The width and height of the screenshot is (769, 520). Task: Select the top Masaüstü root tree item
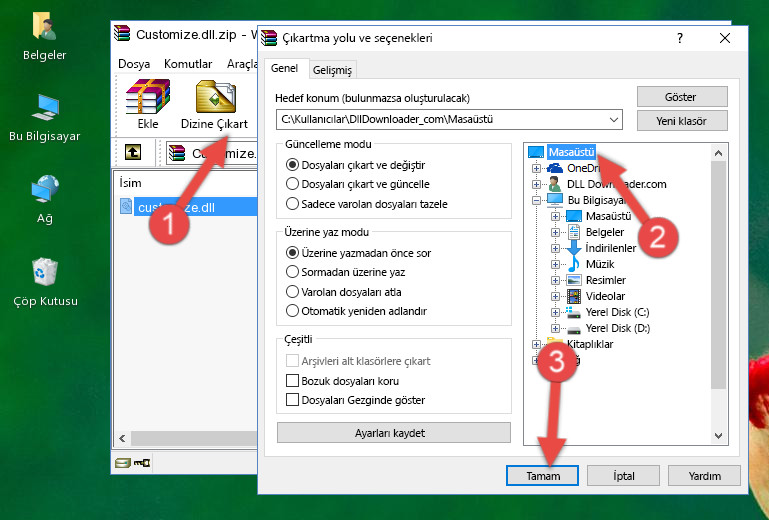pos(571,152)
